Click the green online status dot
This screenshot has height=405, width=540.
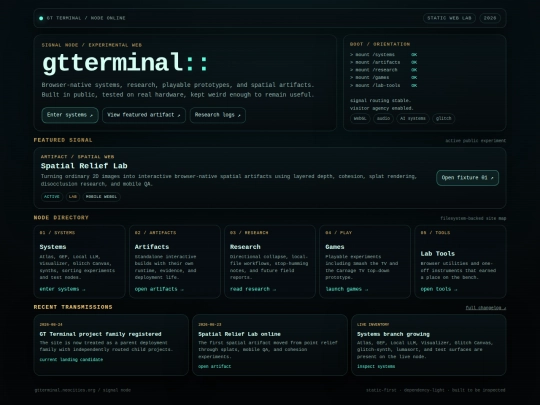click(x=41, y=18)
